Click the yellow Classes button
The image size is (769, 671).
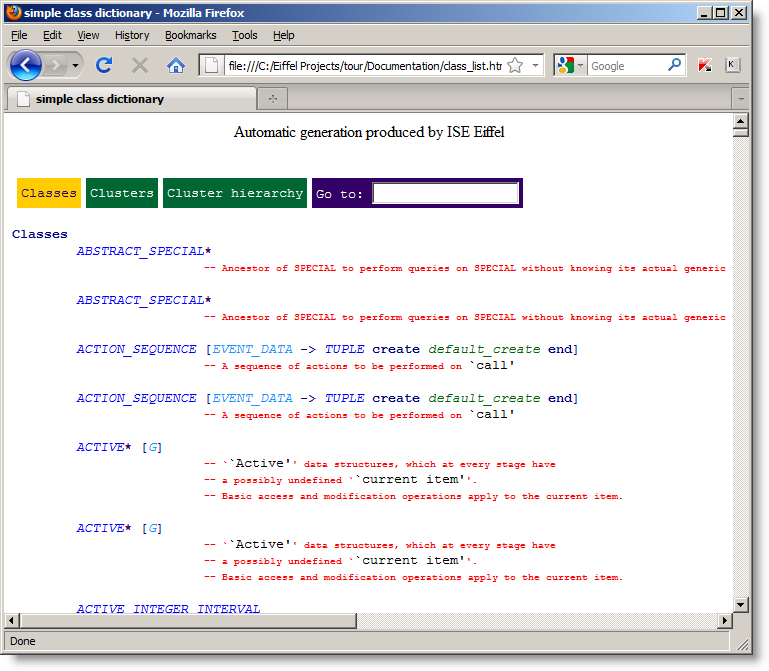coord(49,193)
